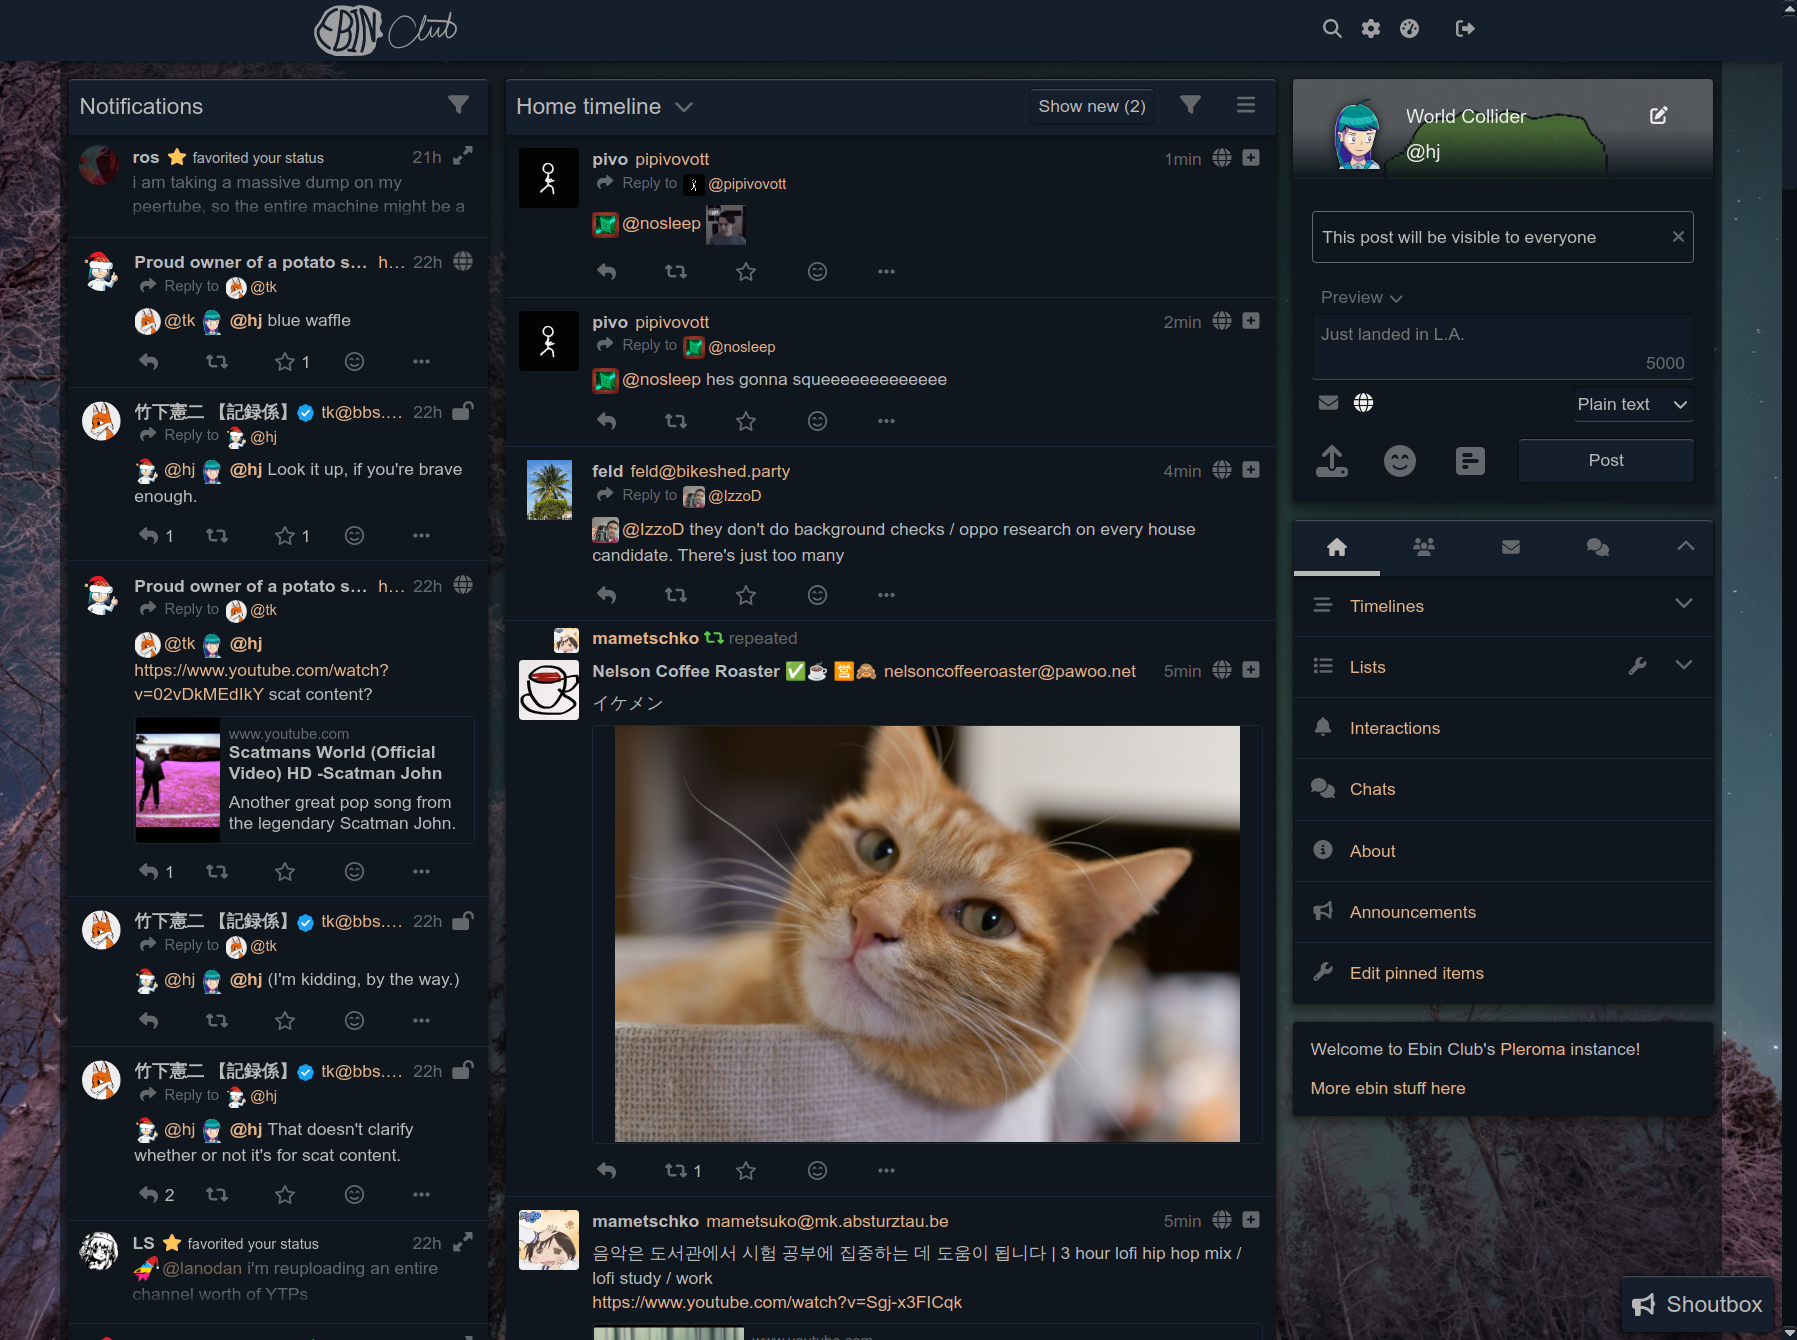Viewport: 1797px width, 1340px height.
Task: Open the Home timeline dropdown
Action: pyautogui.click(x=684, y=107)
